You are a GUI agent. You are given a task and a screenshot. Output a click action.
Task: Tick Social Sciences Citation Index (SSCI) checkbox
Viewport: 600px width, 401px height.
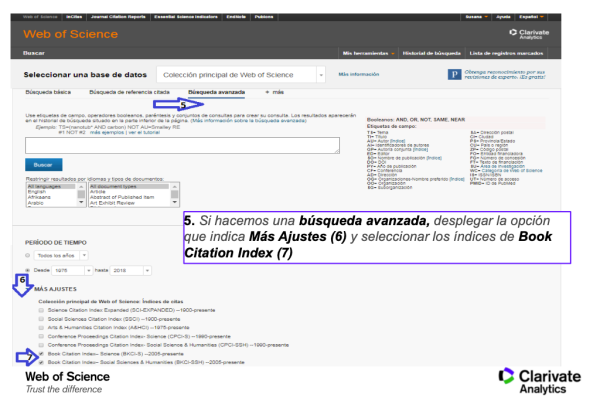(41, 319)
